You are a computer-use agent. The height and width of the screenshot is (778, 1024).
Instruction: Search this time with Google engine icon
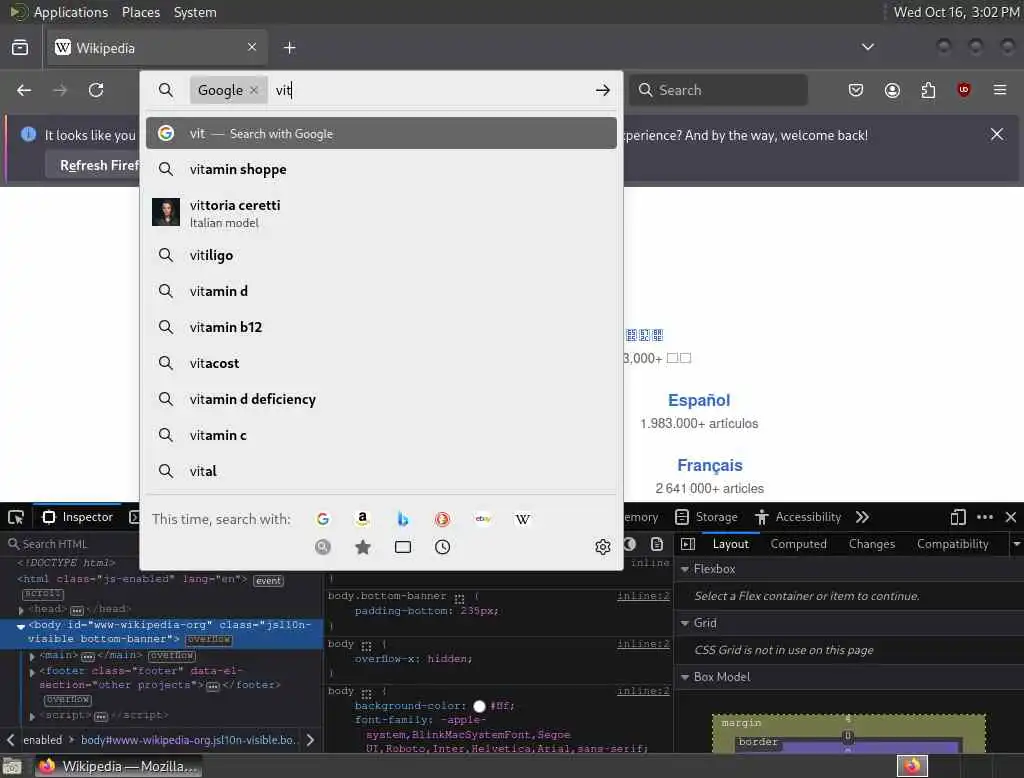pos(323,519)
